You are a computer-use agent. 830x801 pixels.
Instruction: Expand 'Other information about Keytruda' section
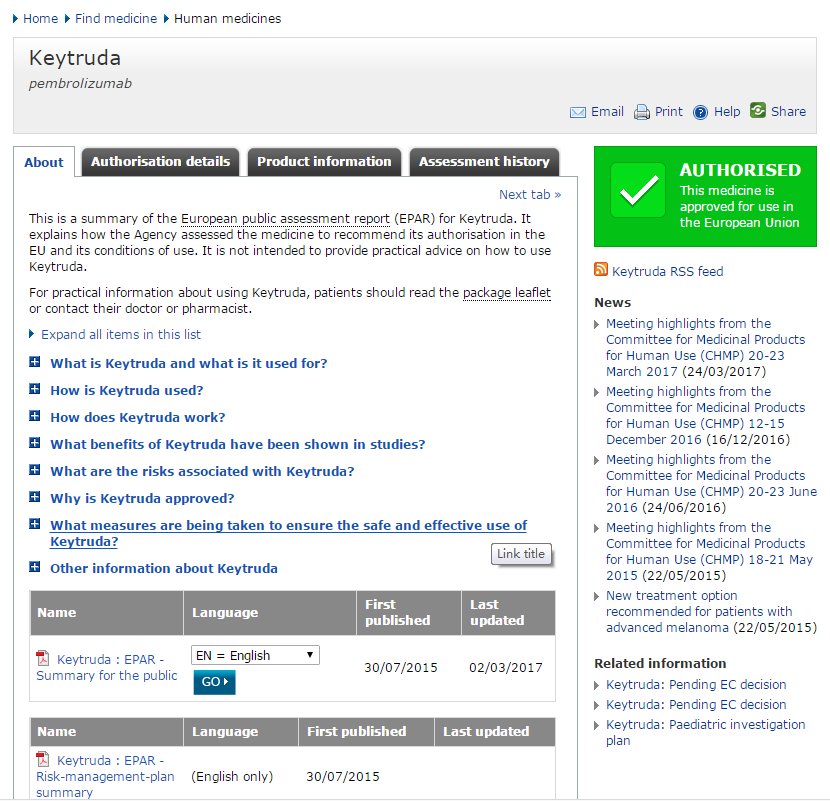(34, 567)
